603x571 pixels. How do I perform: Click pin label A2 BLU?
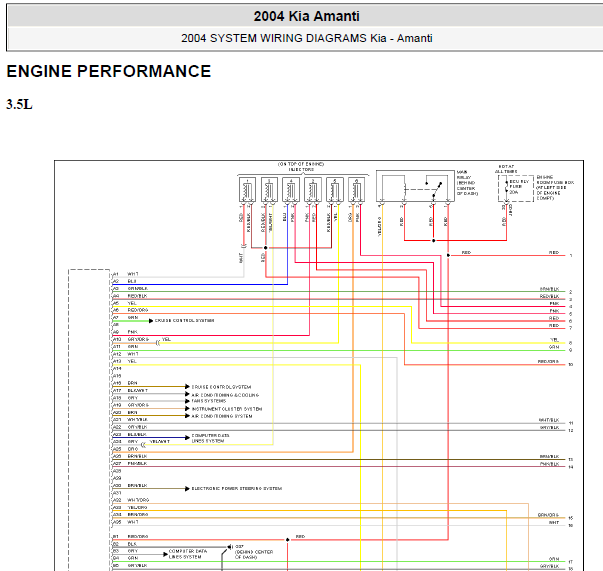coord(125,282)
